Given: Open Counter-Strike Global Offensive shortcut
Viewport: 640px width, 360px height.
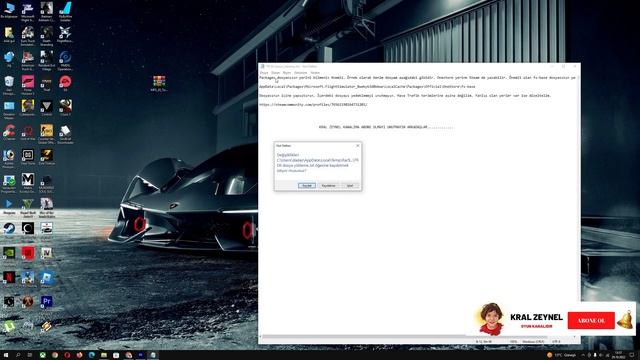Looking at the screenshot, I should coord(47,134).
